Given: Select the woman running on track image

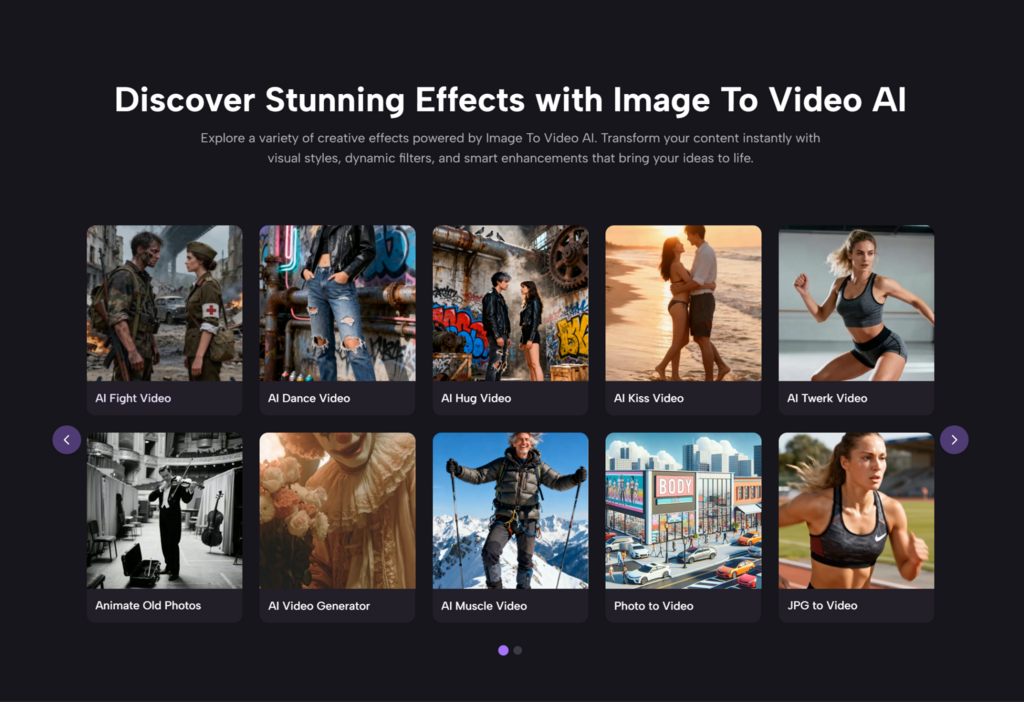Looking at the screenshot, I should (856, 510).
